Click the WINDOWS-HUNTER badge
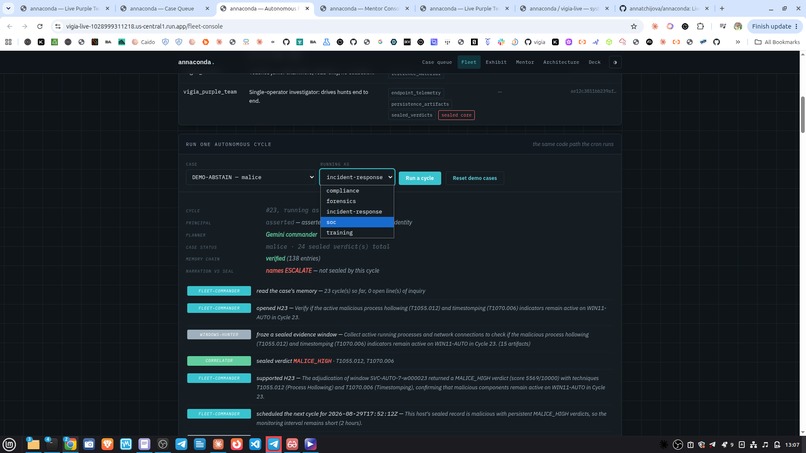The image size is (806, 453). (219, 335)
